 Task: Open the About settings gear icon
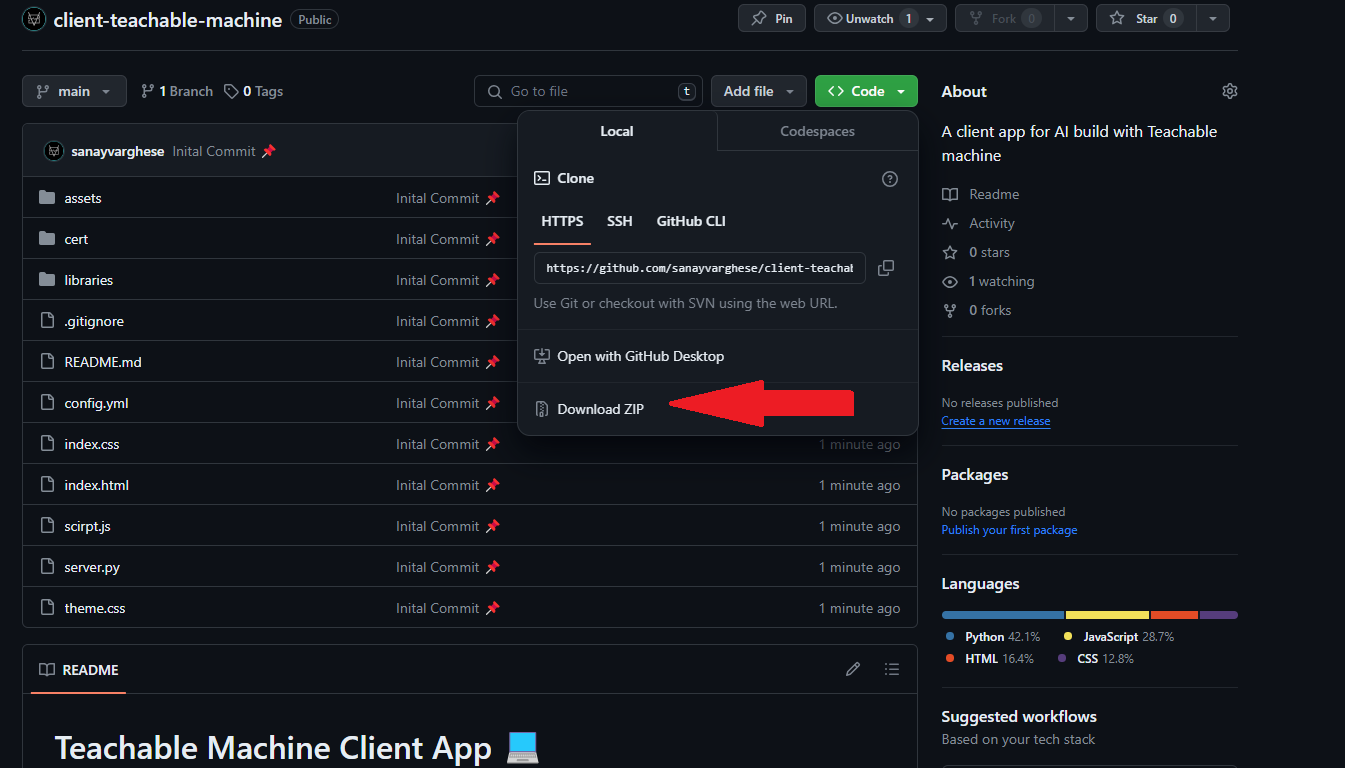[1230, 91]
